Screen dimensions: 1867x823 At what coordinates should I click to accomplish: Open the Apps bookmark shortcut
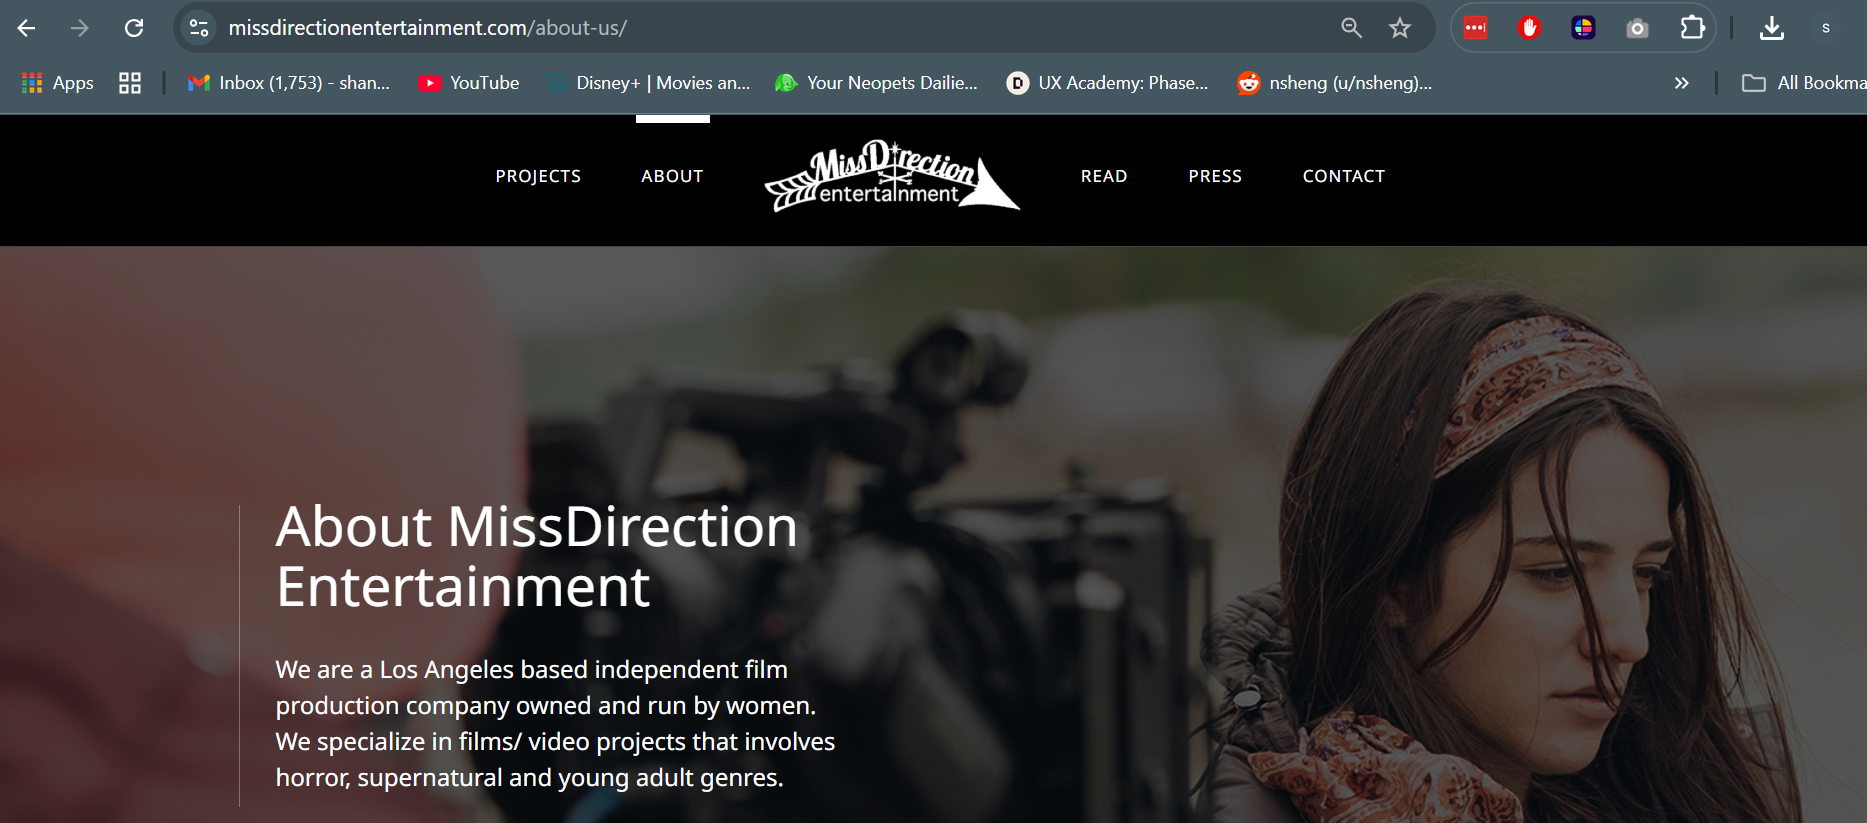pyautogui.click(x=58, y=83)
